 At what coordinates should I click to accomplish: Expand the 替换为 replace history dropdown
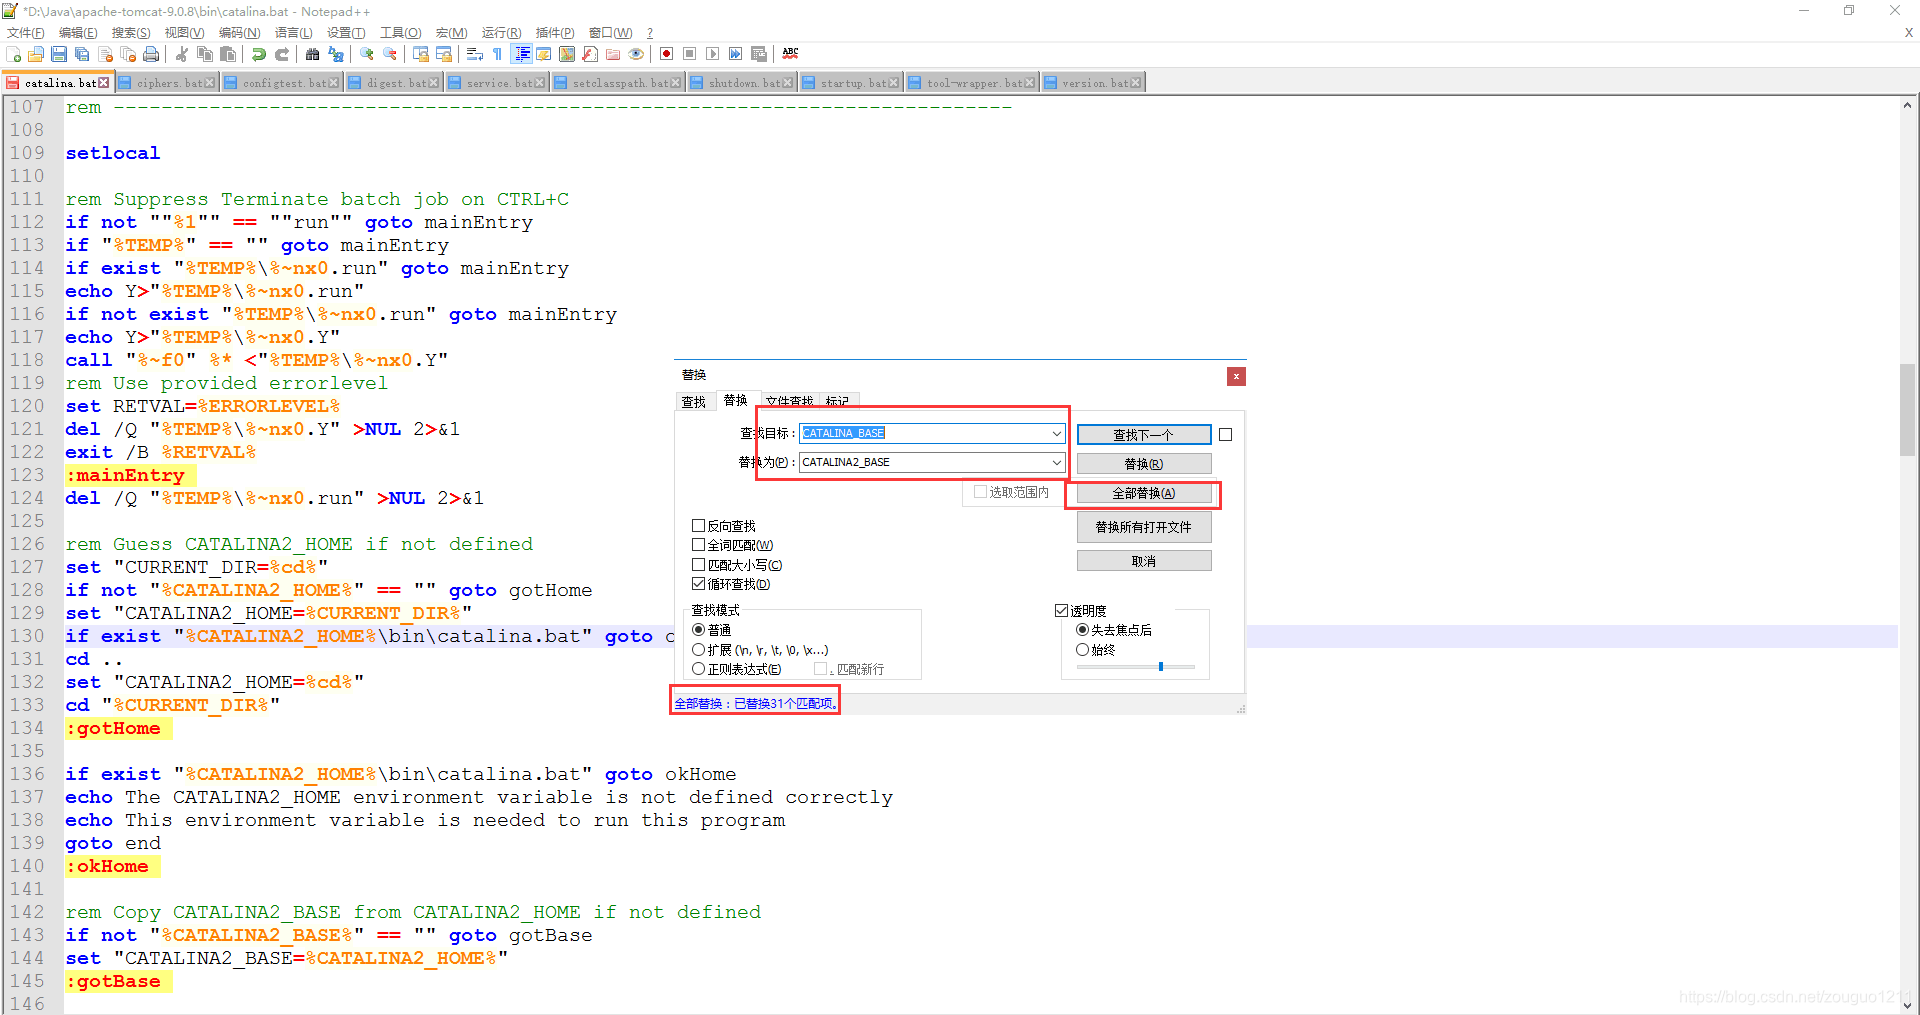(1057, 462)
